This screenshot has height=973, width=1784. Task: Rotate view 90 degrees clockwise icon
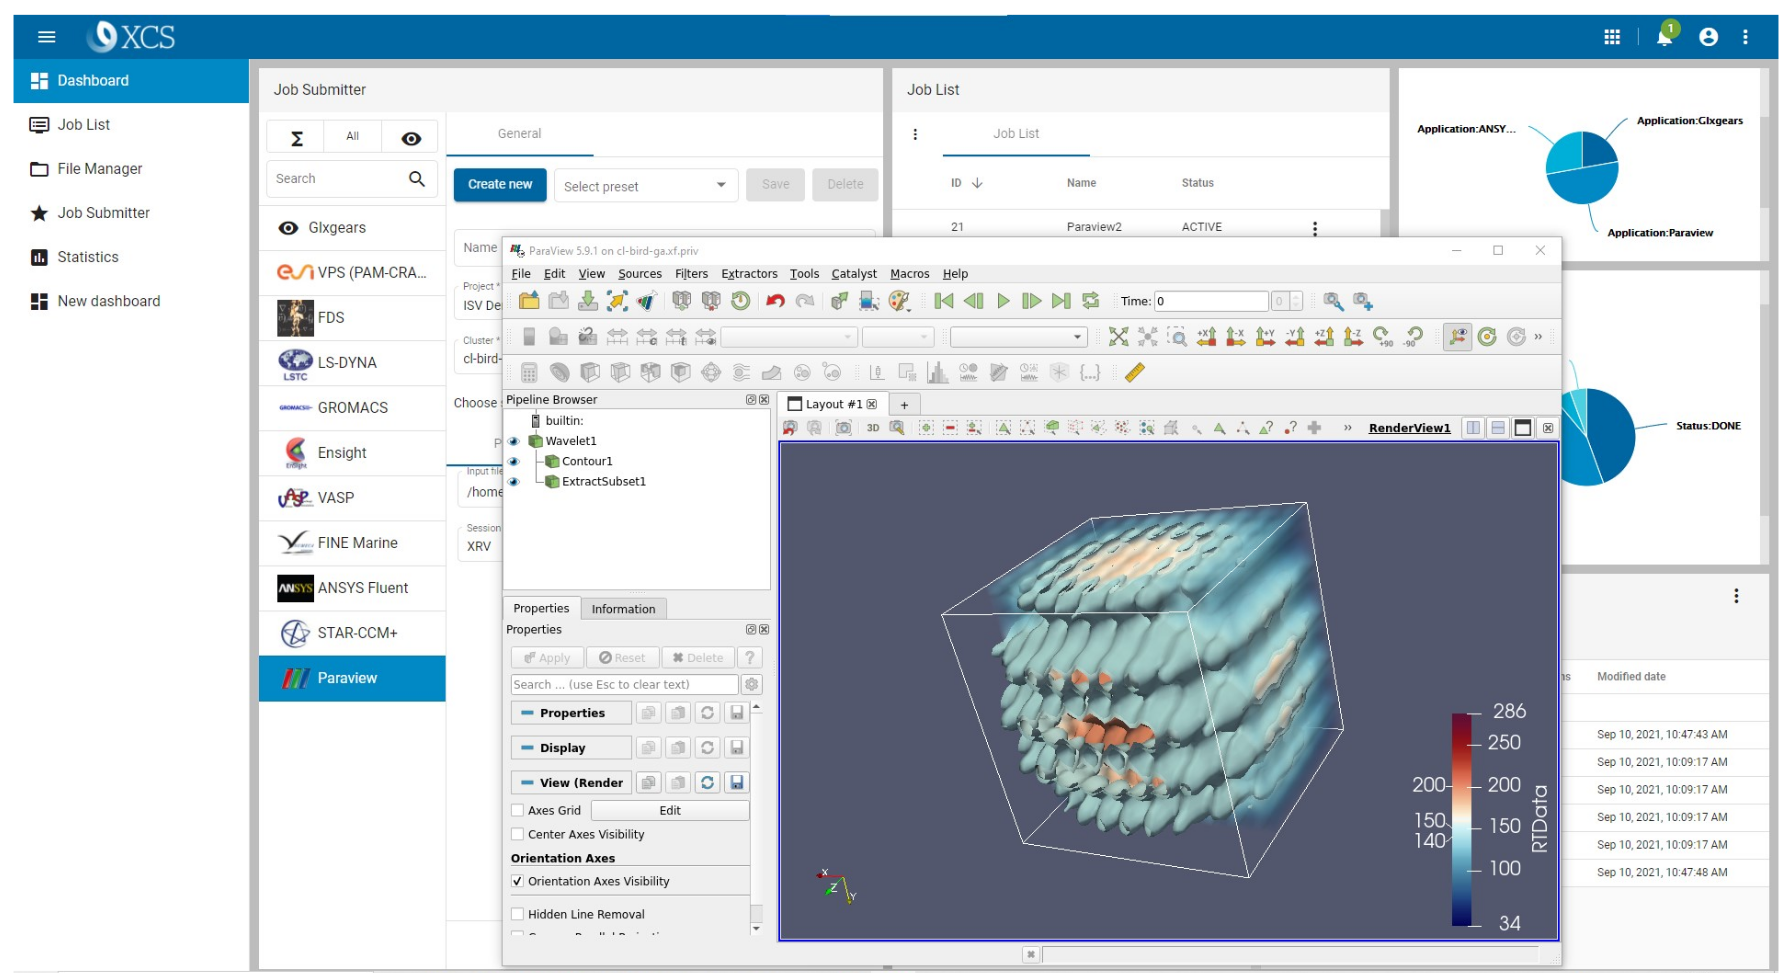point(1383,337)
